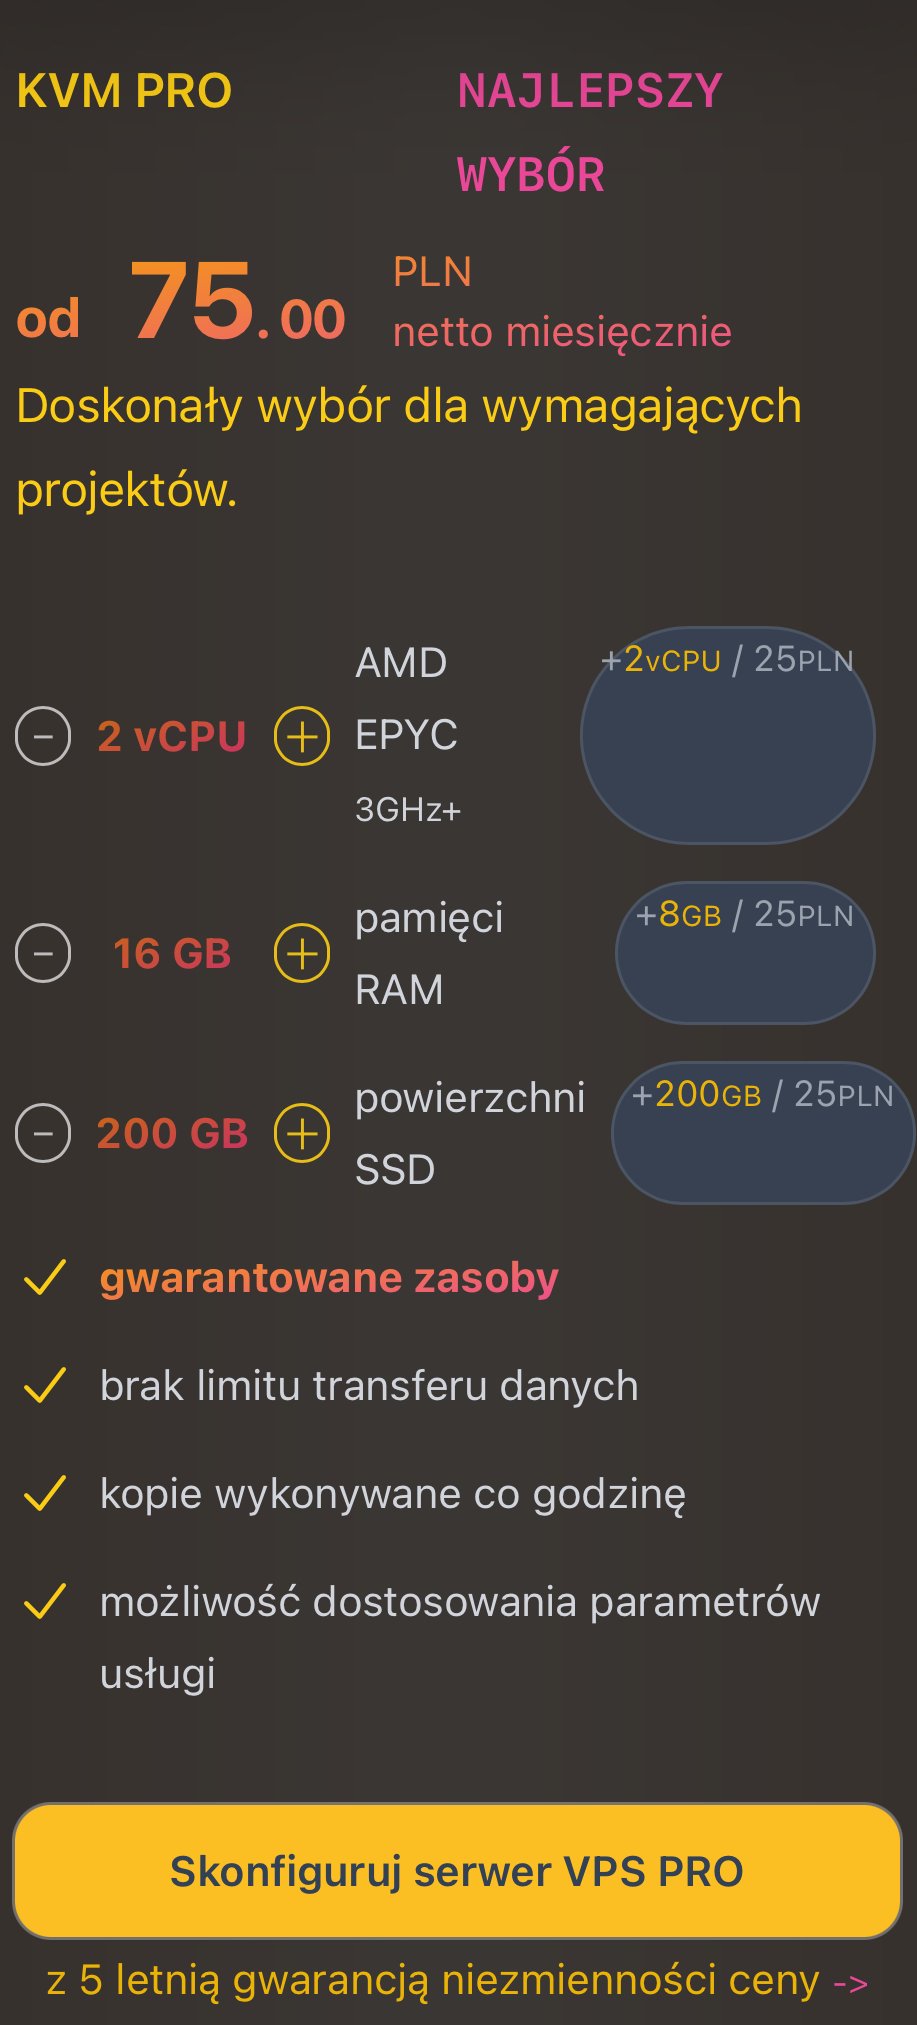Viewport: 917px width, 2025px height.
Task: Increase SSD space with plus icon
Action: point(302,1133)
